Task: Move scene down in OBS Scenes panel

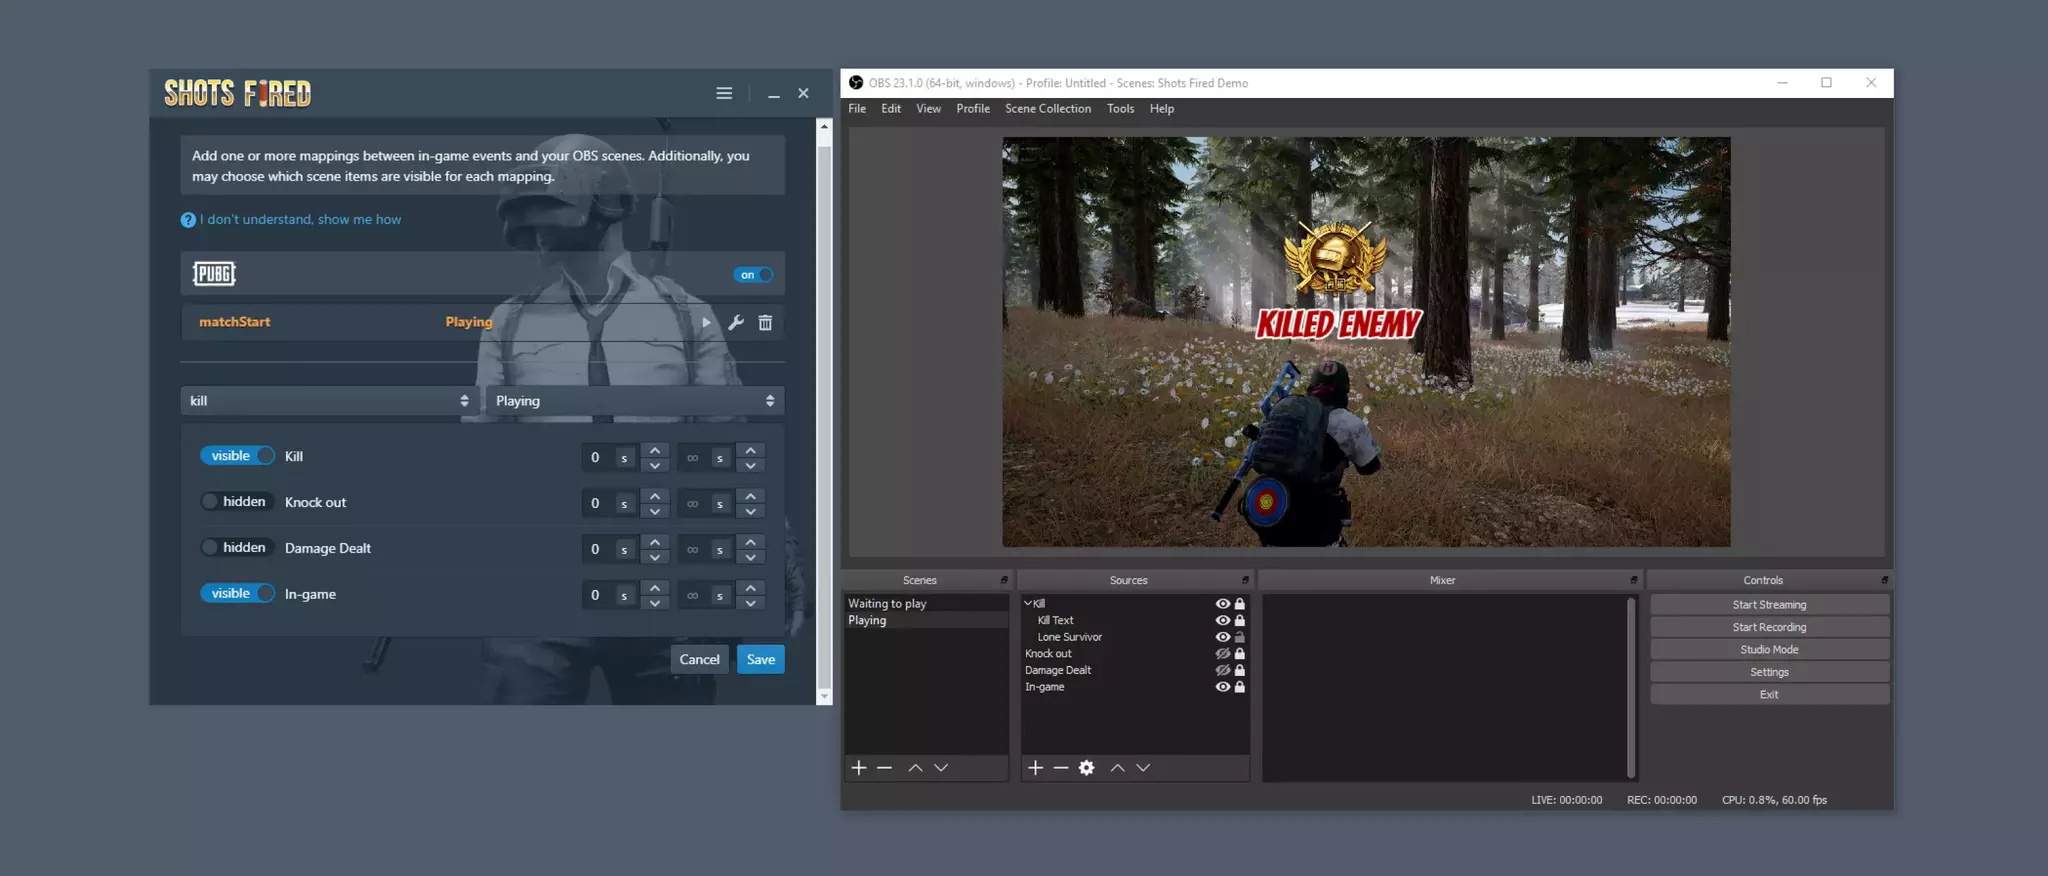Action: click(x=941, y=768)
